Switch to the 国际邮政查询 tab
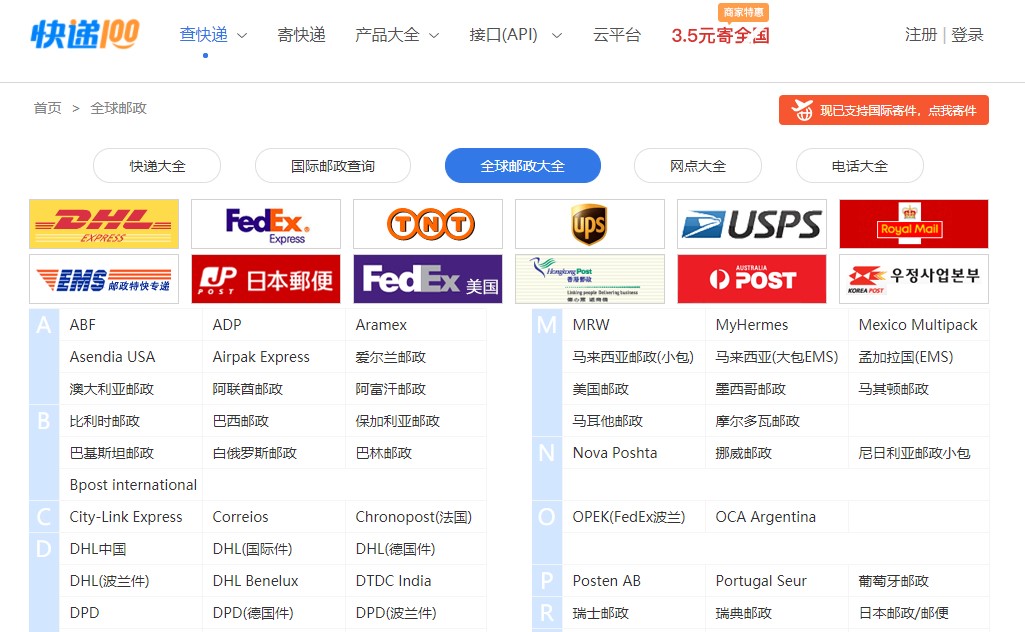1025x632 pixels. [333, 166]
